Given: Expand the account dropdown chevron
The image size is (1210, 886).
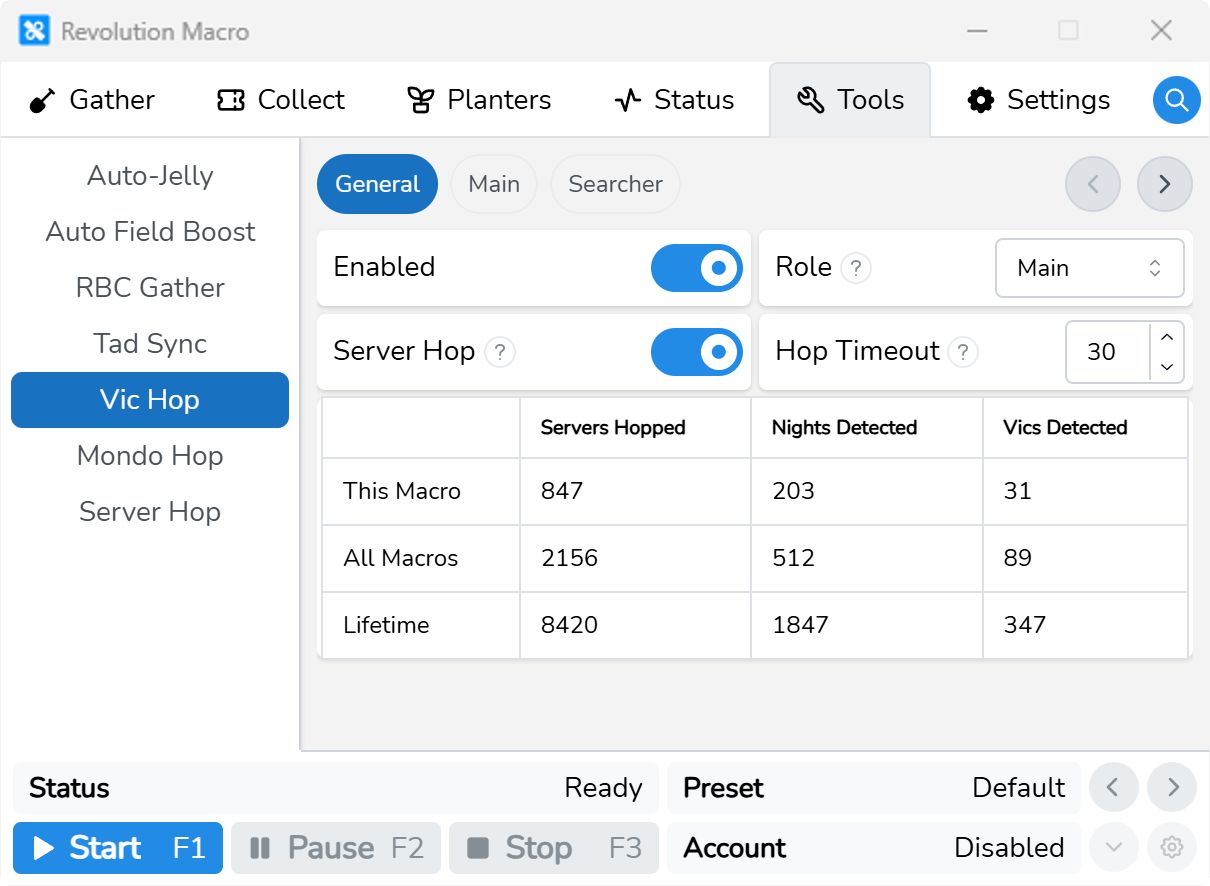Looking at the screenshot, I should (x=1114, y=848).
